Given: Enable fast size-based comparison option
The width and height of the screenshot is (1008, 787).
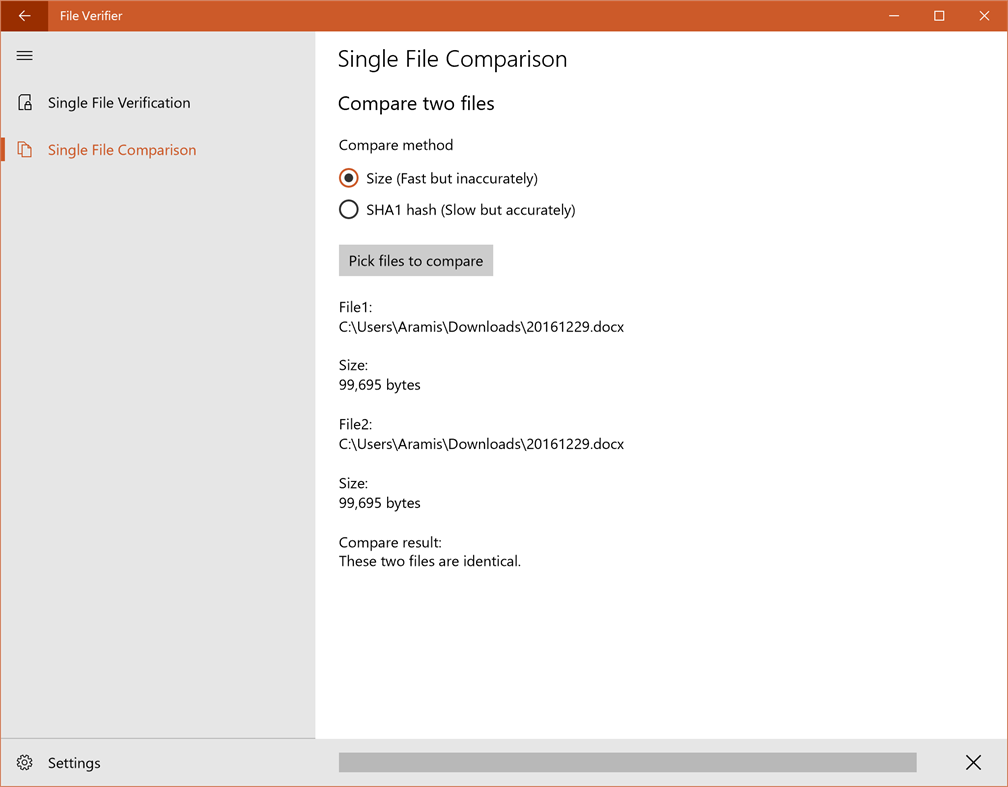Looking at the screenshot, I should point(348,177).
